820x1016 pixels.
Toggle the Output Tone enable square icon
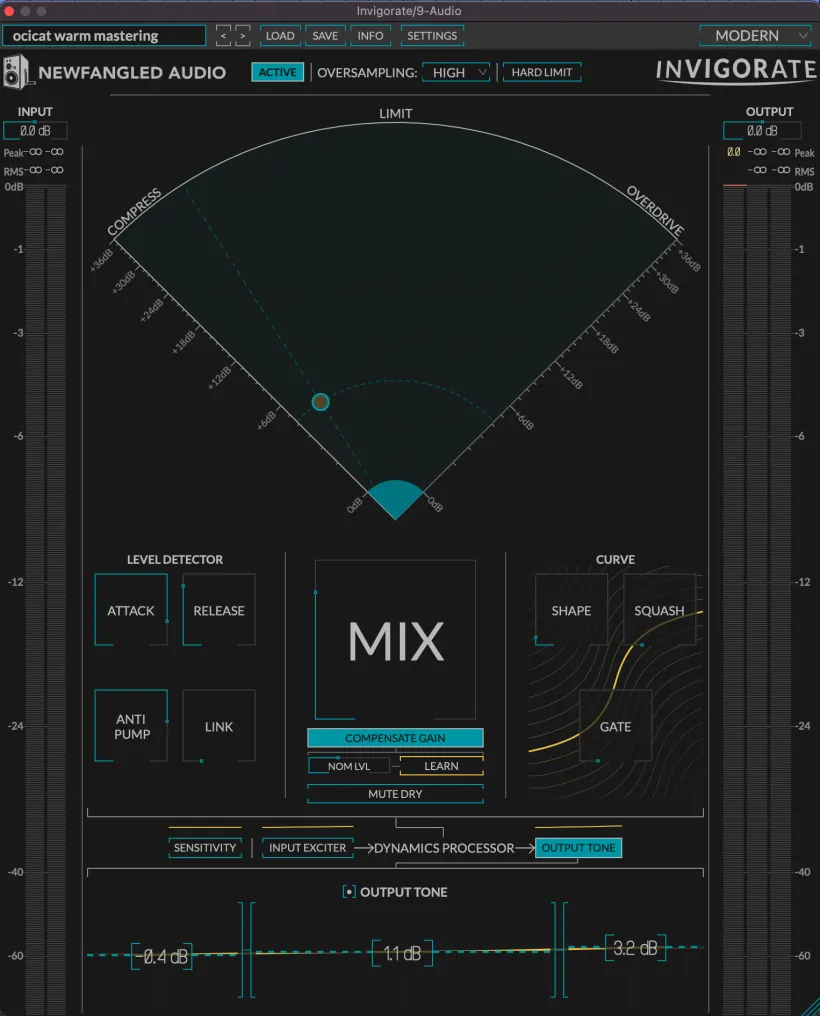tap(348, 892)
